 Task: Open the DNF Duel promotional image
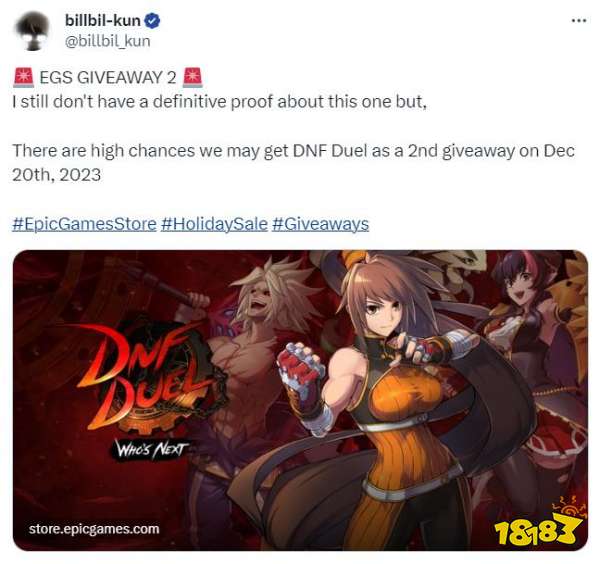click(300, 400)
